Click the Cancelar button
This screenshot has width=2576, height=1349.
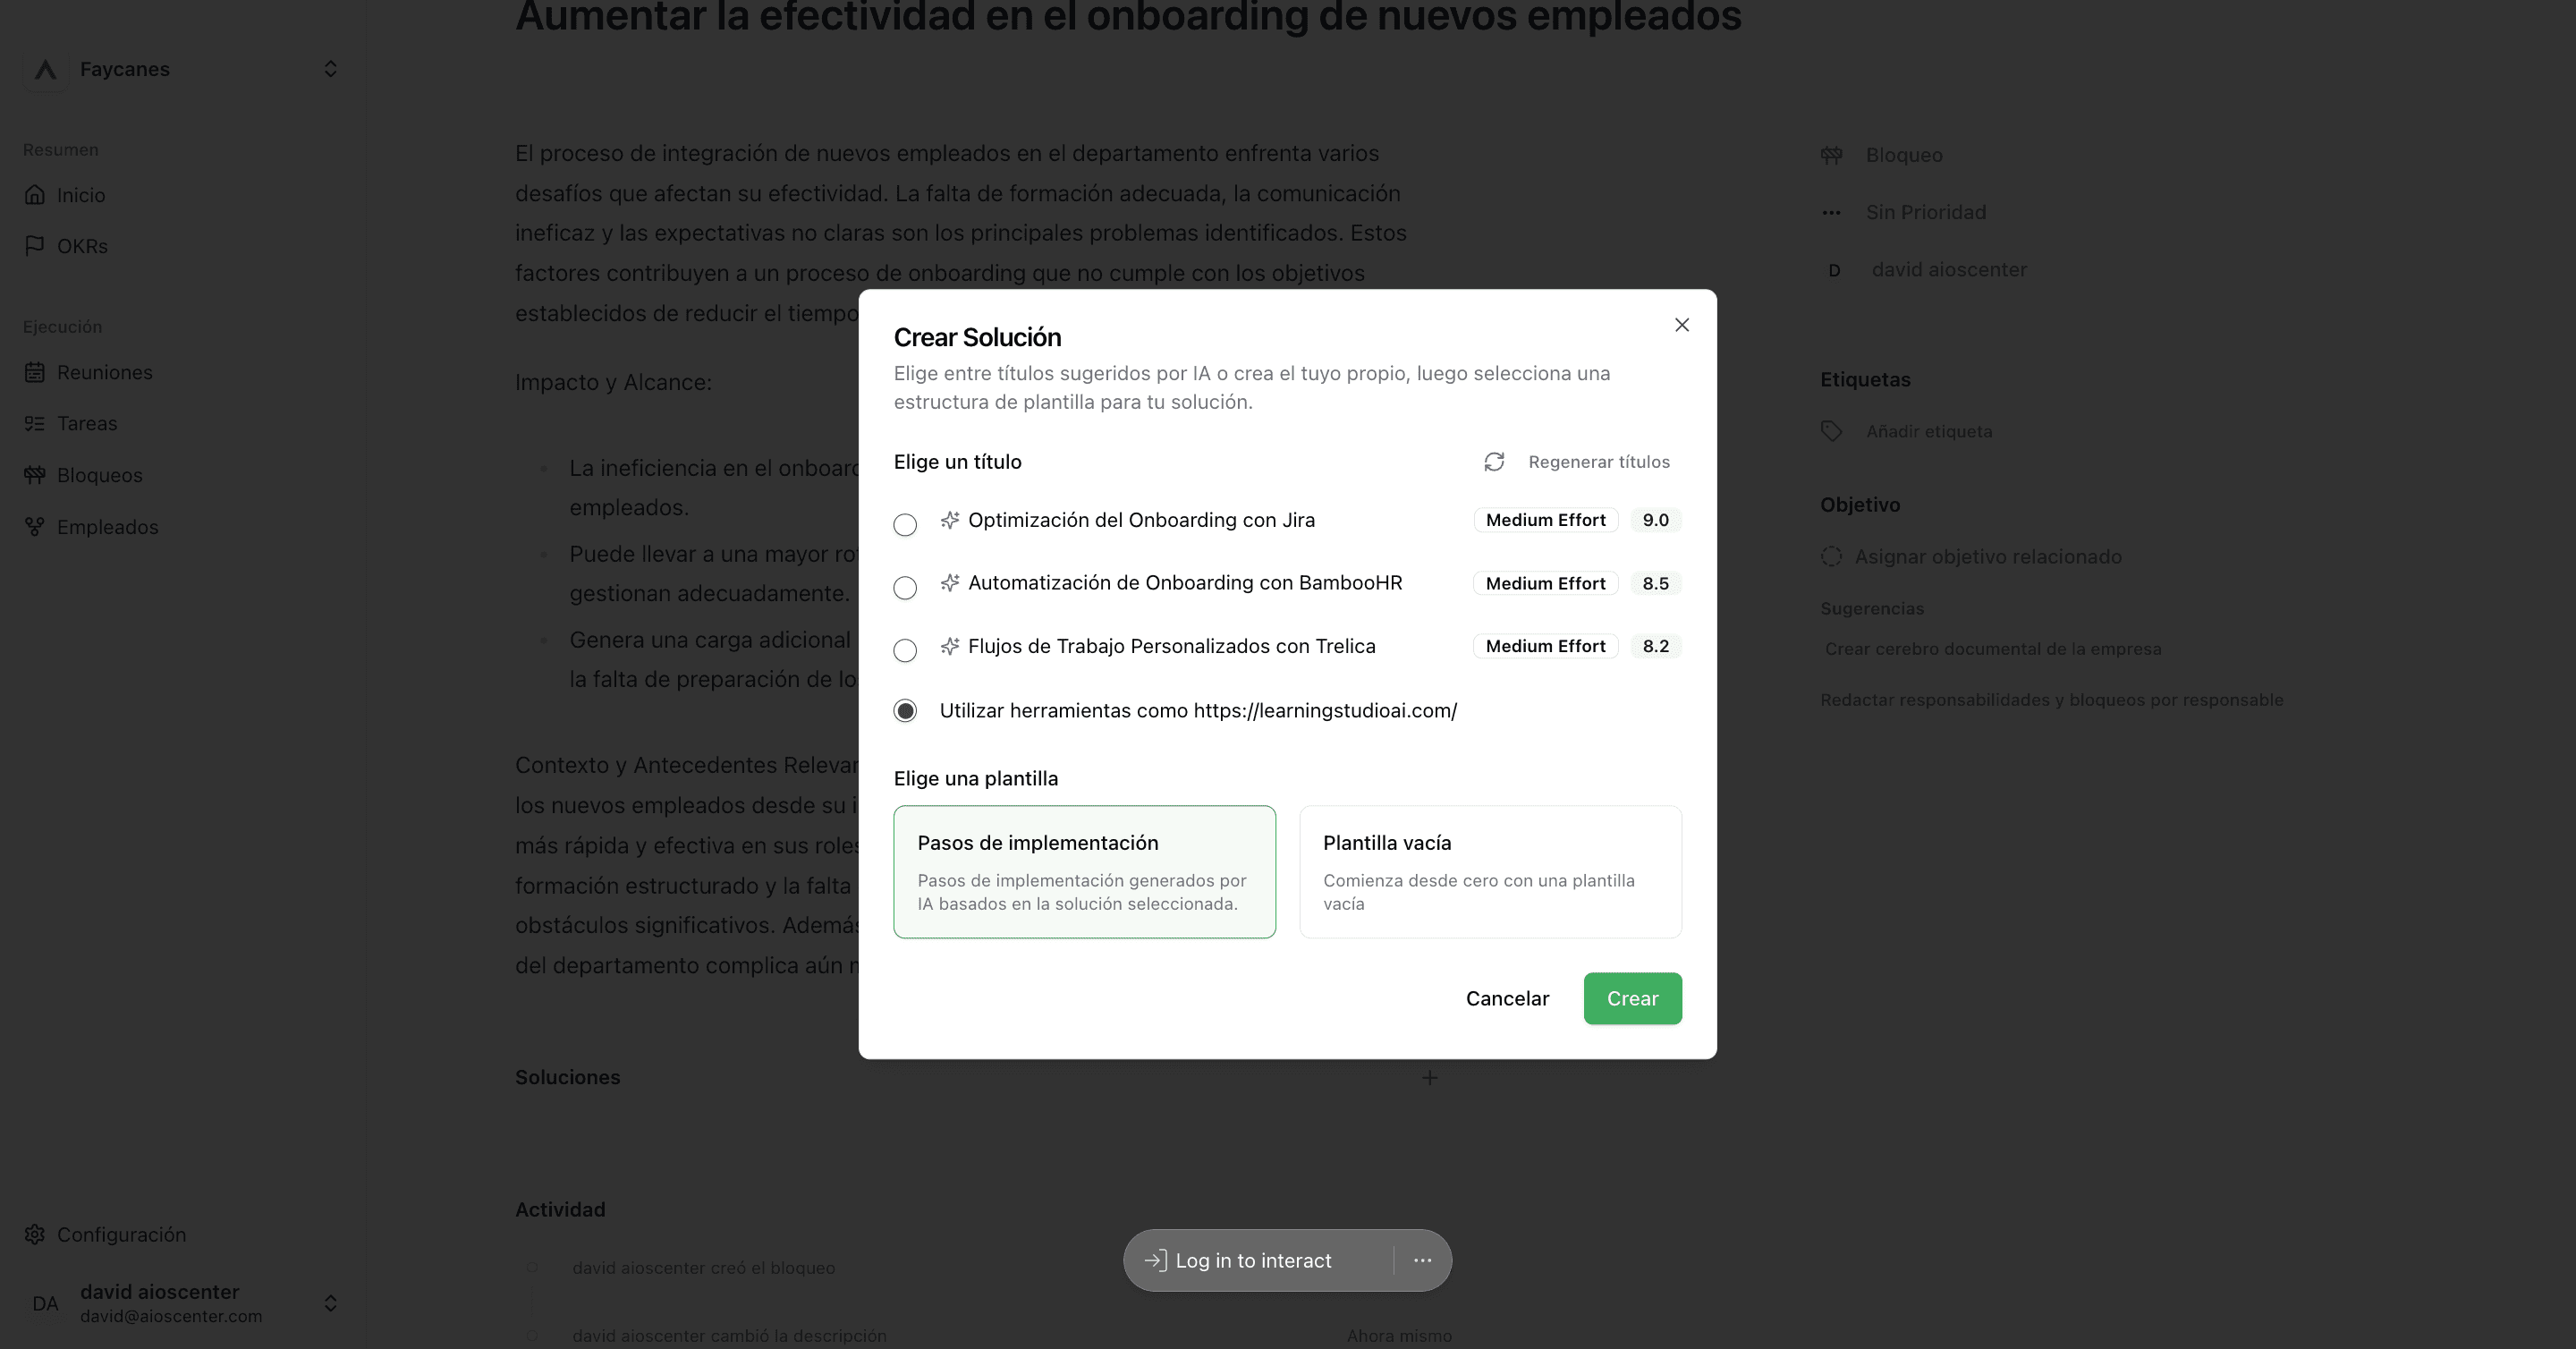click(x=1507, y=998)
